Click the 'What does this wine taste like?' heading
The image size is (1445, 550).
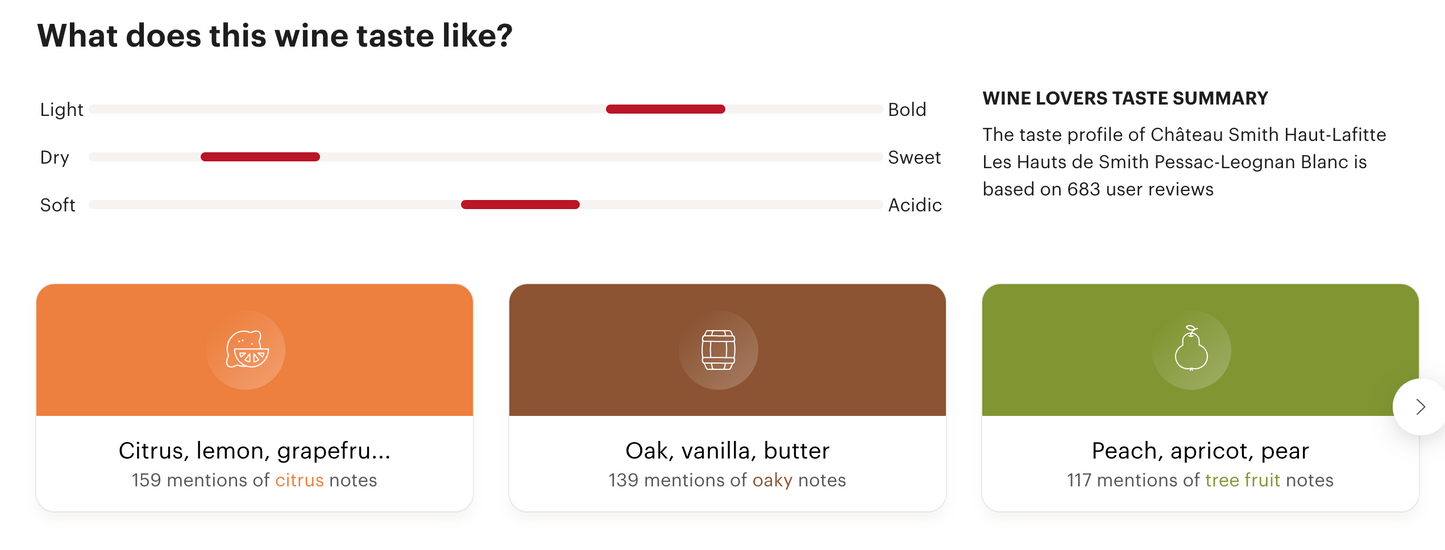pos(275,36)
